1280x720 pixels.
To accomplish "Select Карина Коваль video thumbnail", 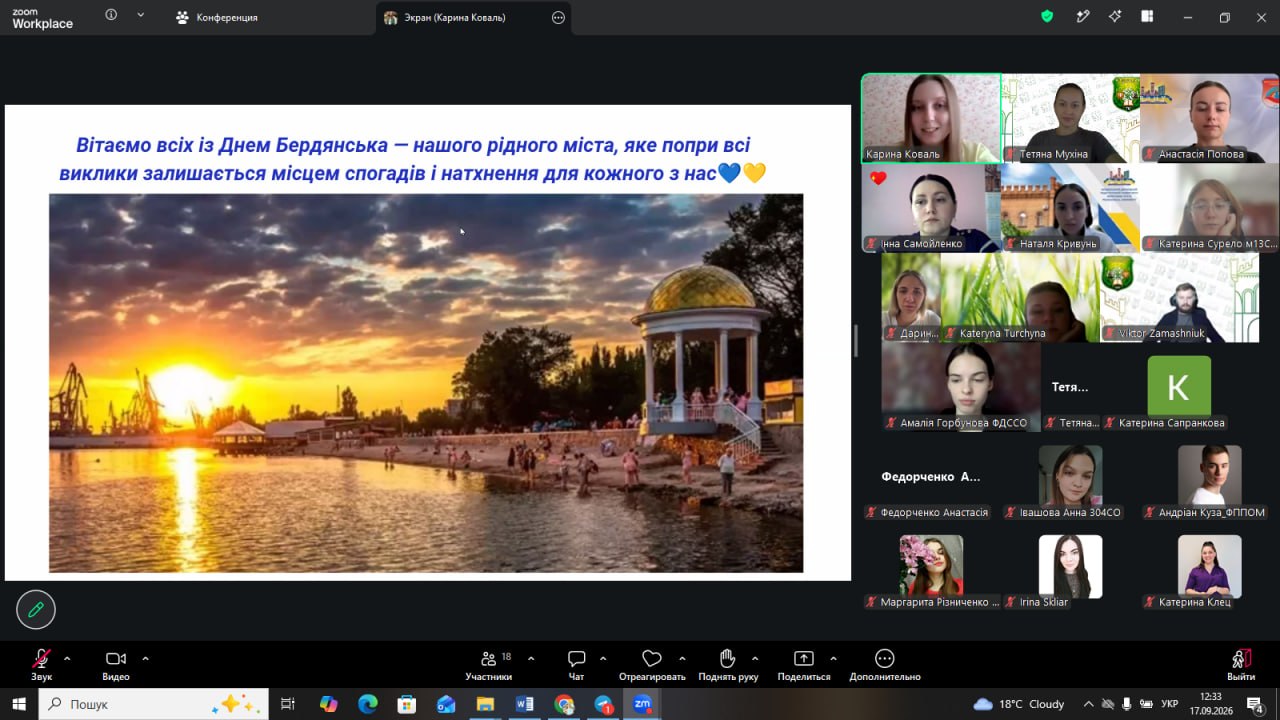I will pyautogui.click(x=931, y=118).
